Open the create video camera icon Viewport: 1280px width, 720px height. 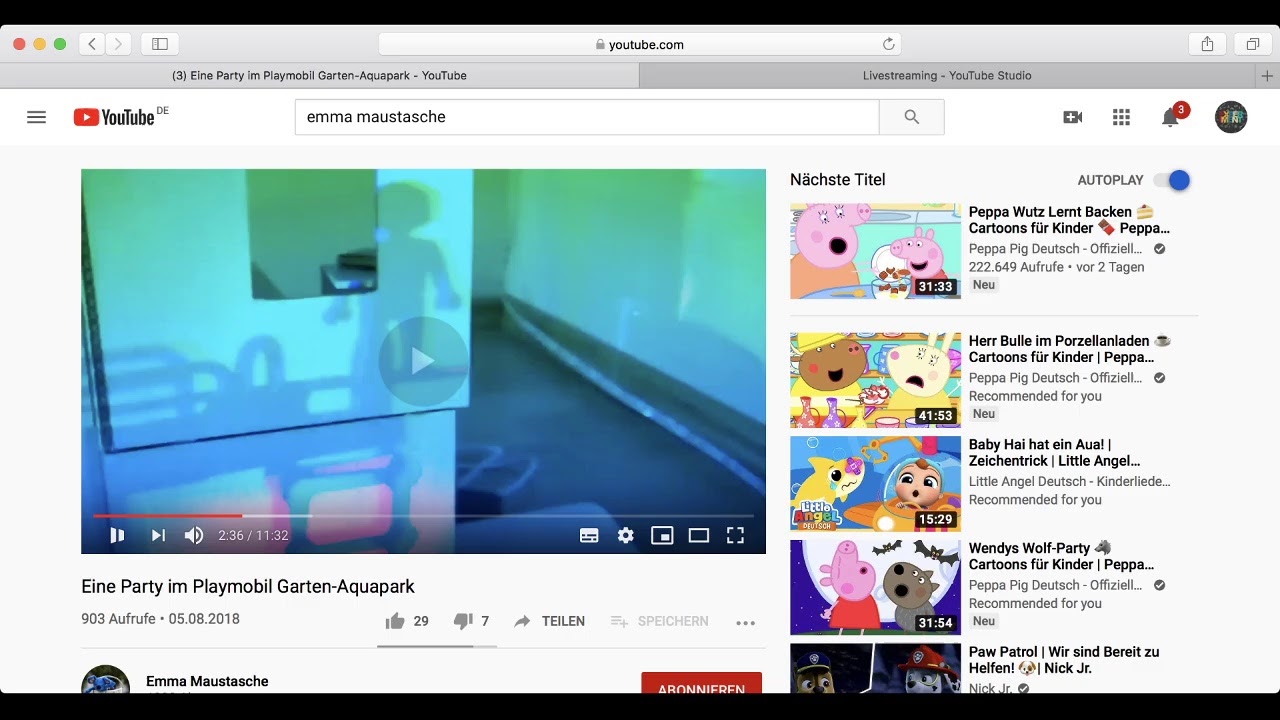coord(1072,117)
